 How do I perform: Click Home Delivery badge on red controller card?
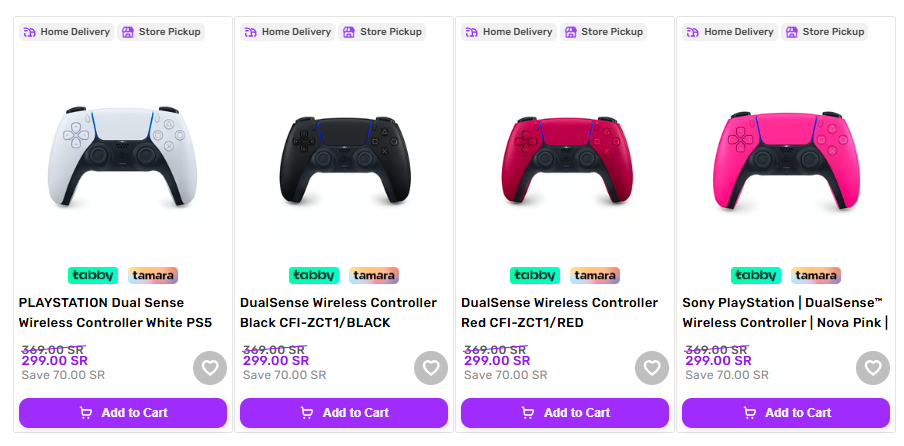[x=509, y=32]
